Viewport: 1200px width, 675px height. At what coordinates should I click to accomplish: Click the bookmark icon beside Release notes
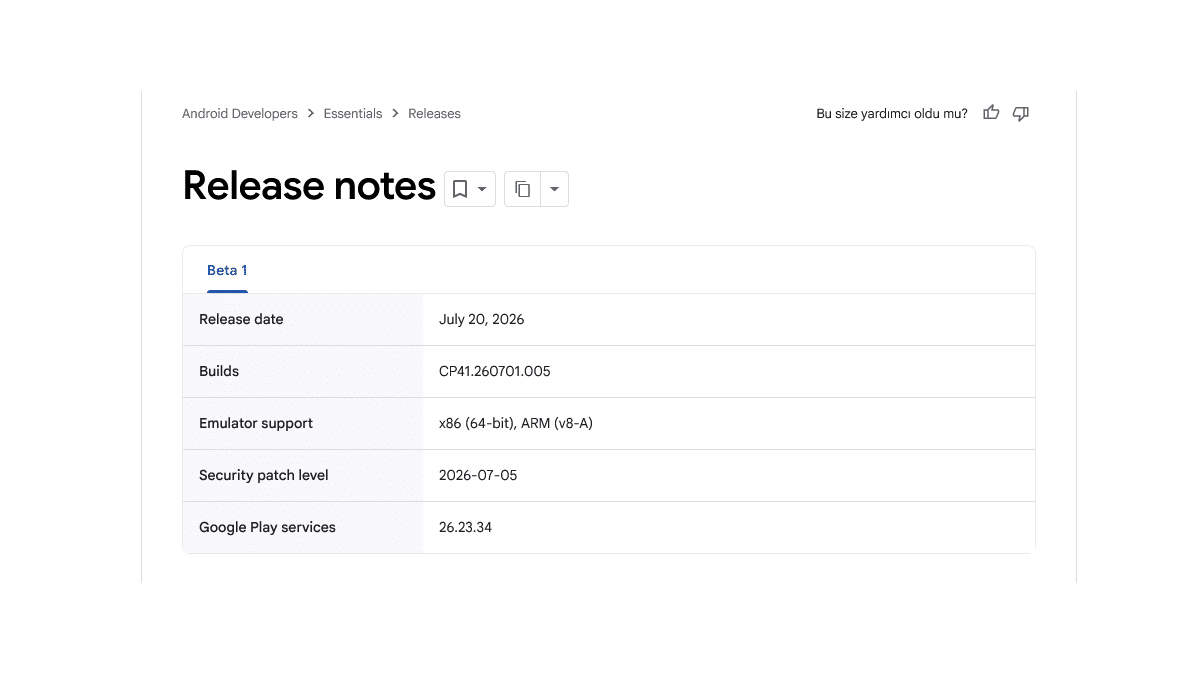point(460,189)
